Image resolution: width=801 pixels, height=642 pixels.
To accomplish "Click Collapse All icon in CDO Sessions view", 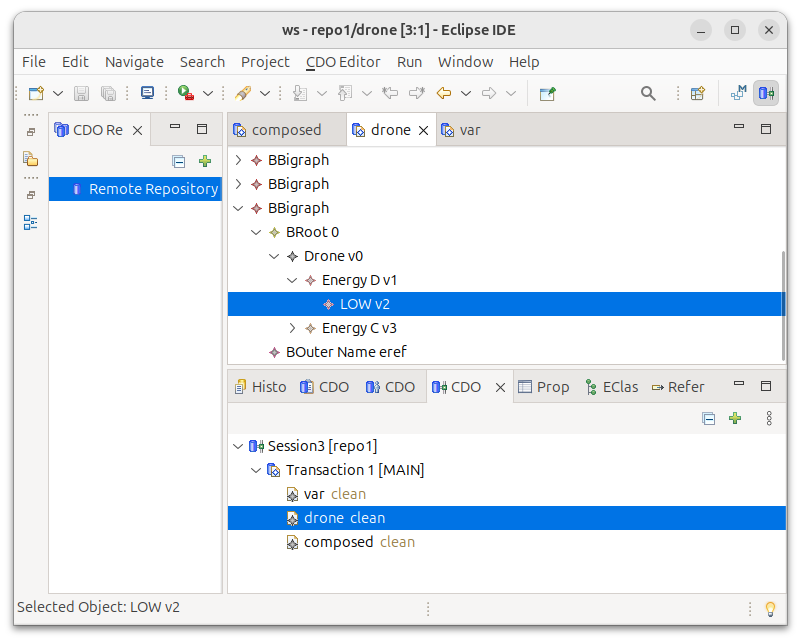I will (x=709, y=419).
